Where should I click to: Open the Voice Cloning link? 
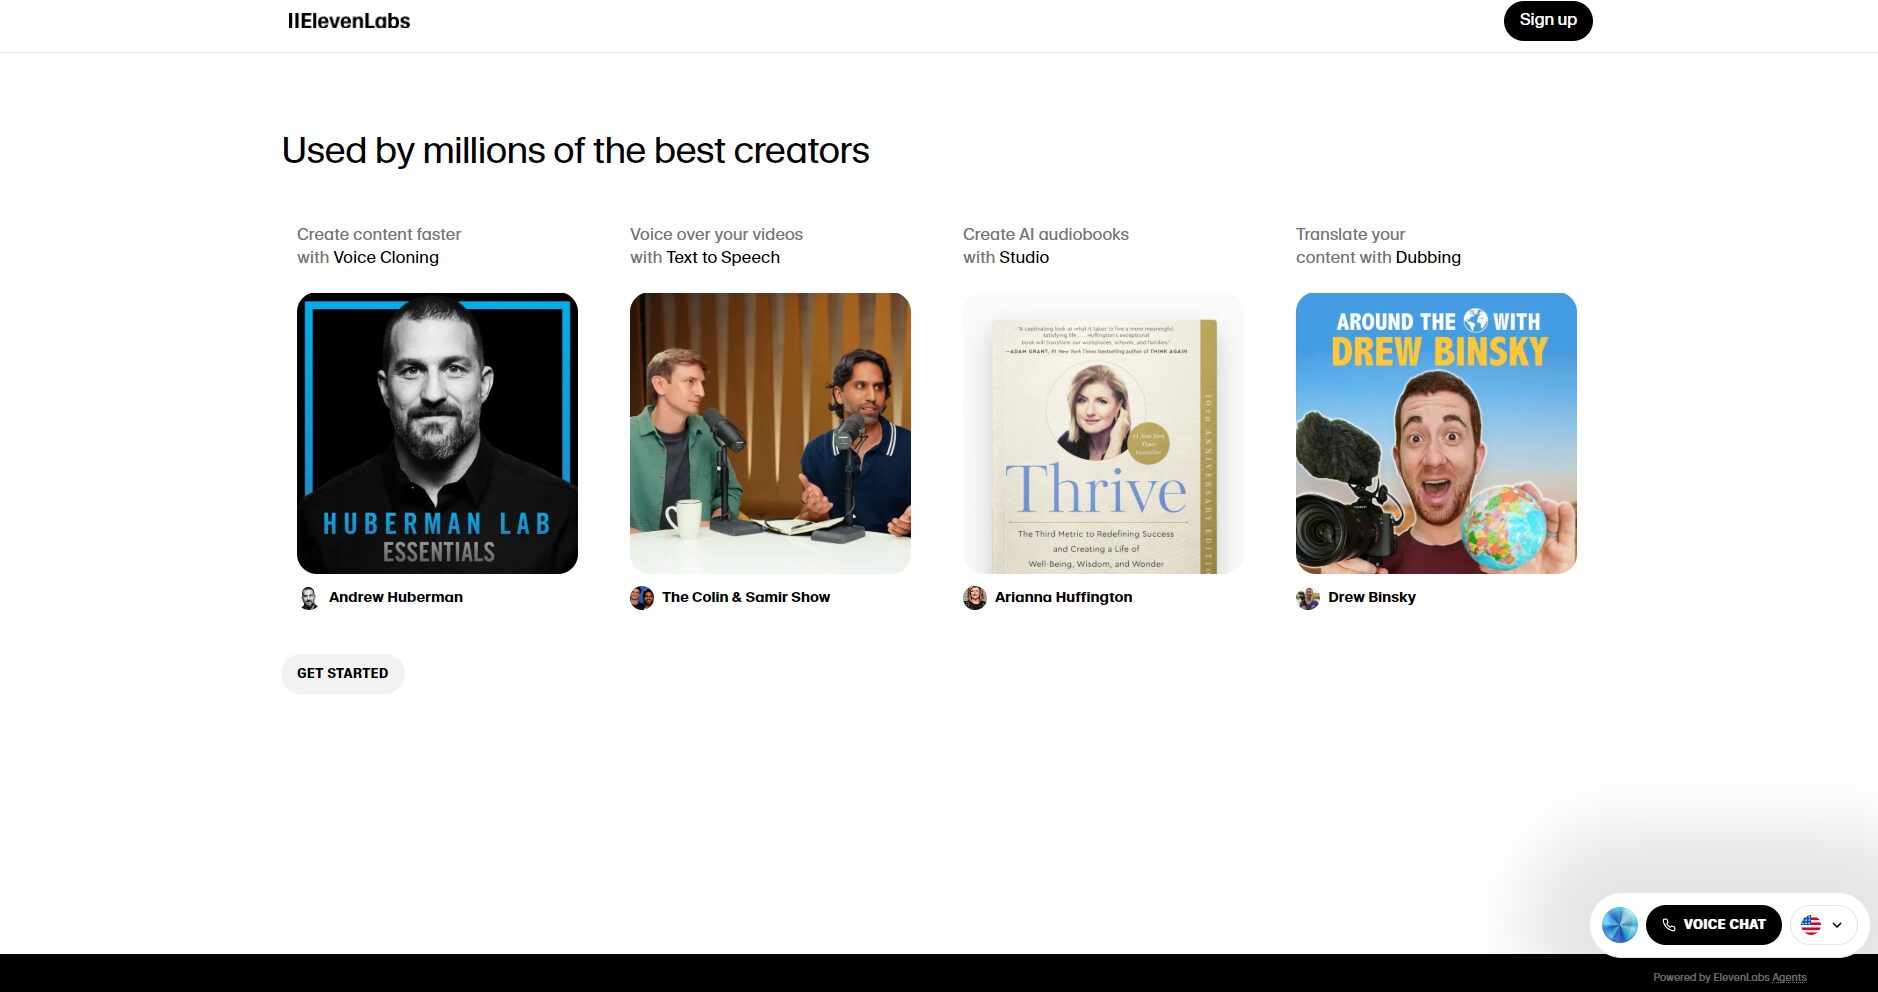(x=386, y=257)
